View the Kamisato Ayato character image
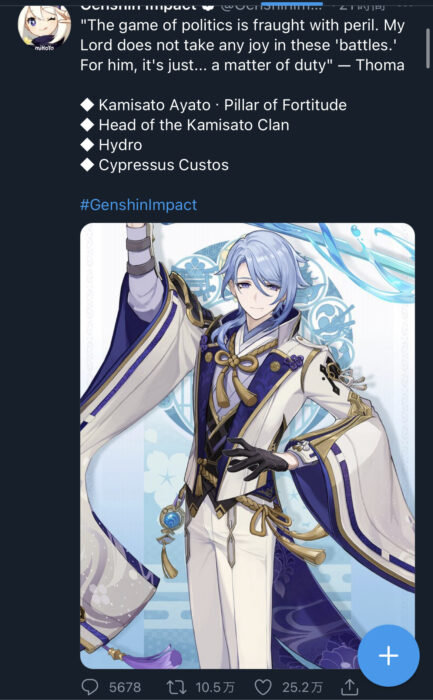Screen dimensions: 433x700 coord(247,446)
